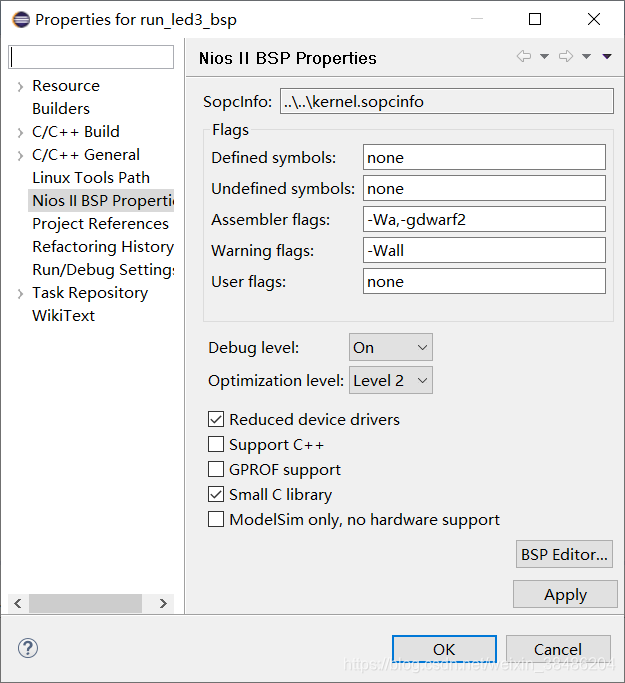
Task: Open the view menu triangle in header
Action: coord(607,56)
